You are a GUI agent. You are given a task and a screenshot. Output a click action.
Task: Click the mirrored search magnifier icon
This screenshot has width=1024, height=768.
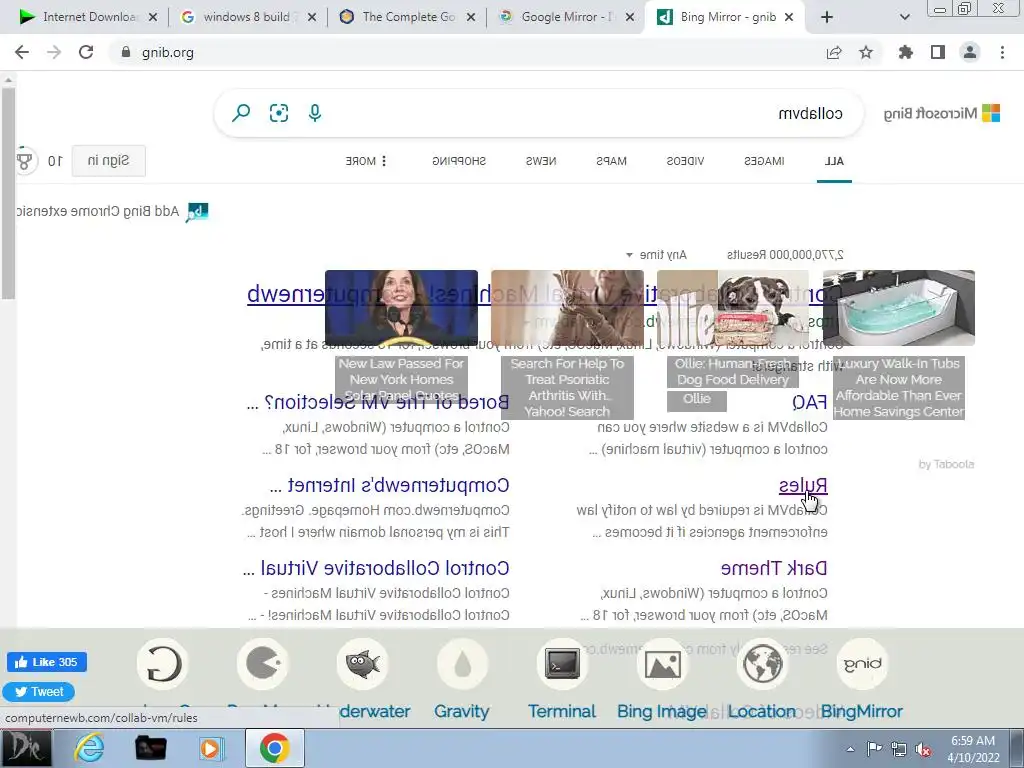(x=241, y=113)
